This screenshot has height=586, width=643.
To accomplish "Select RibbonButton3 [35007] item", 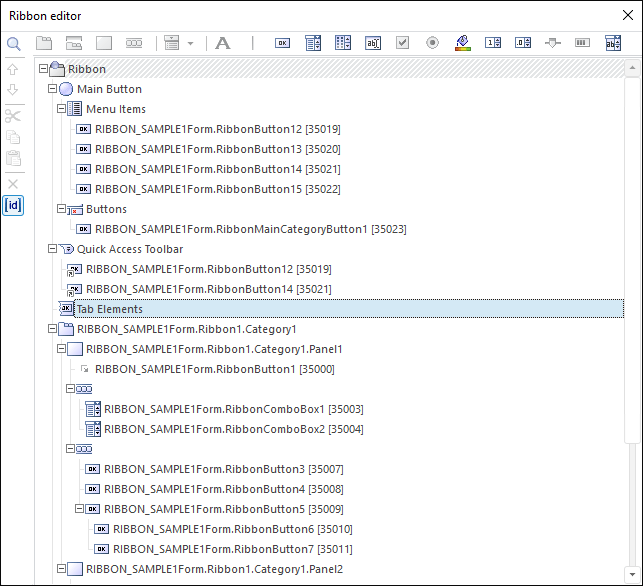I will click(x=224, y=469).
